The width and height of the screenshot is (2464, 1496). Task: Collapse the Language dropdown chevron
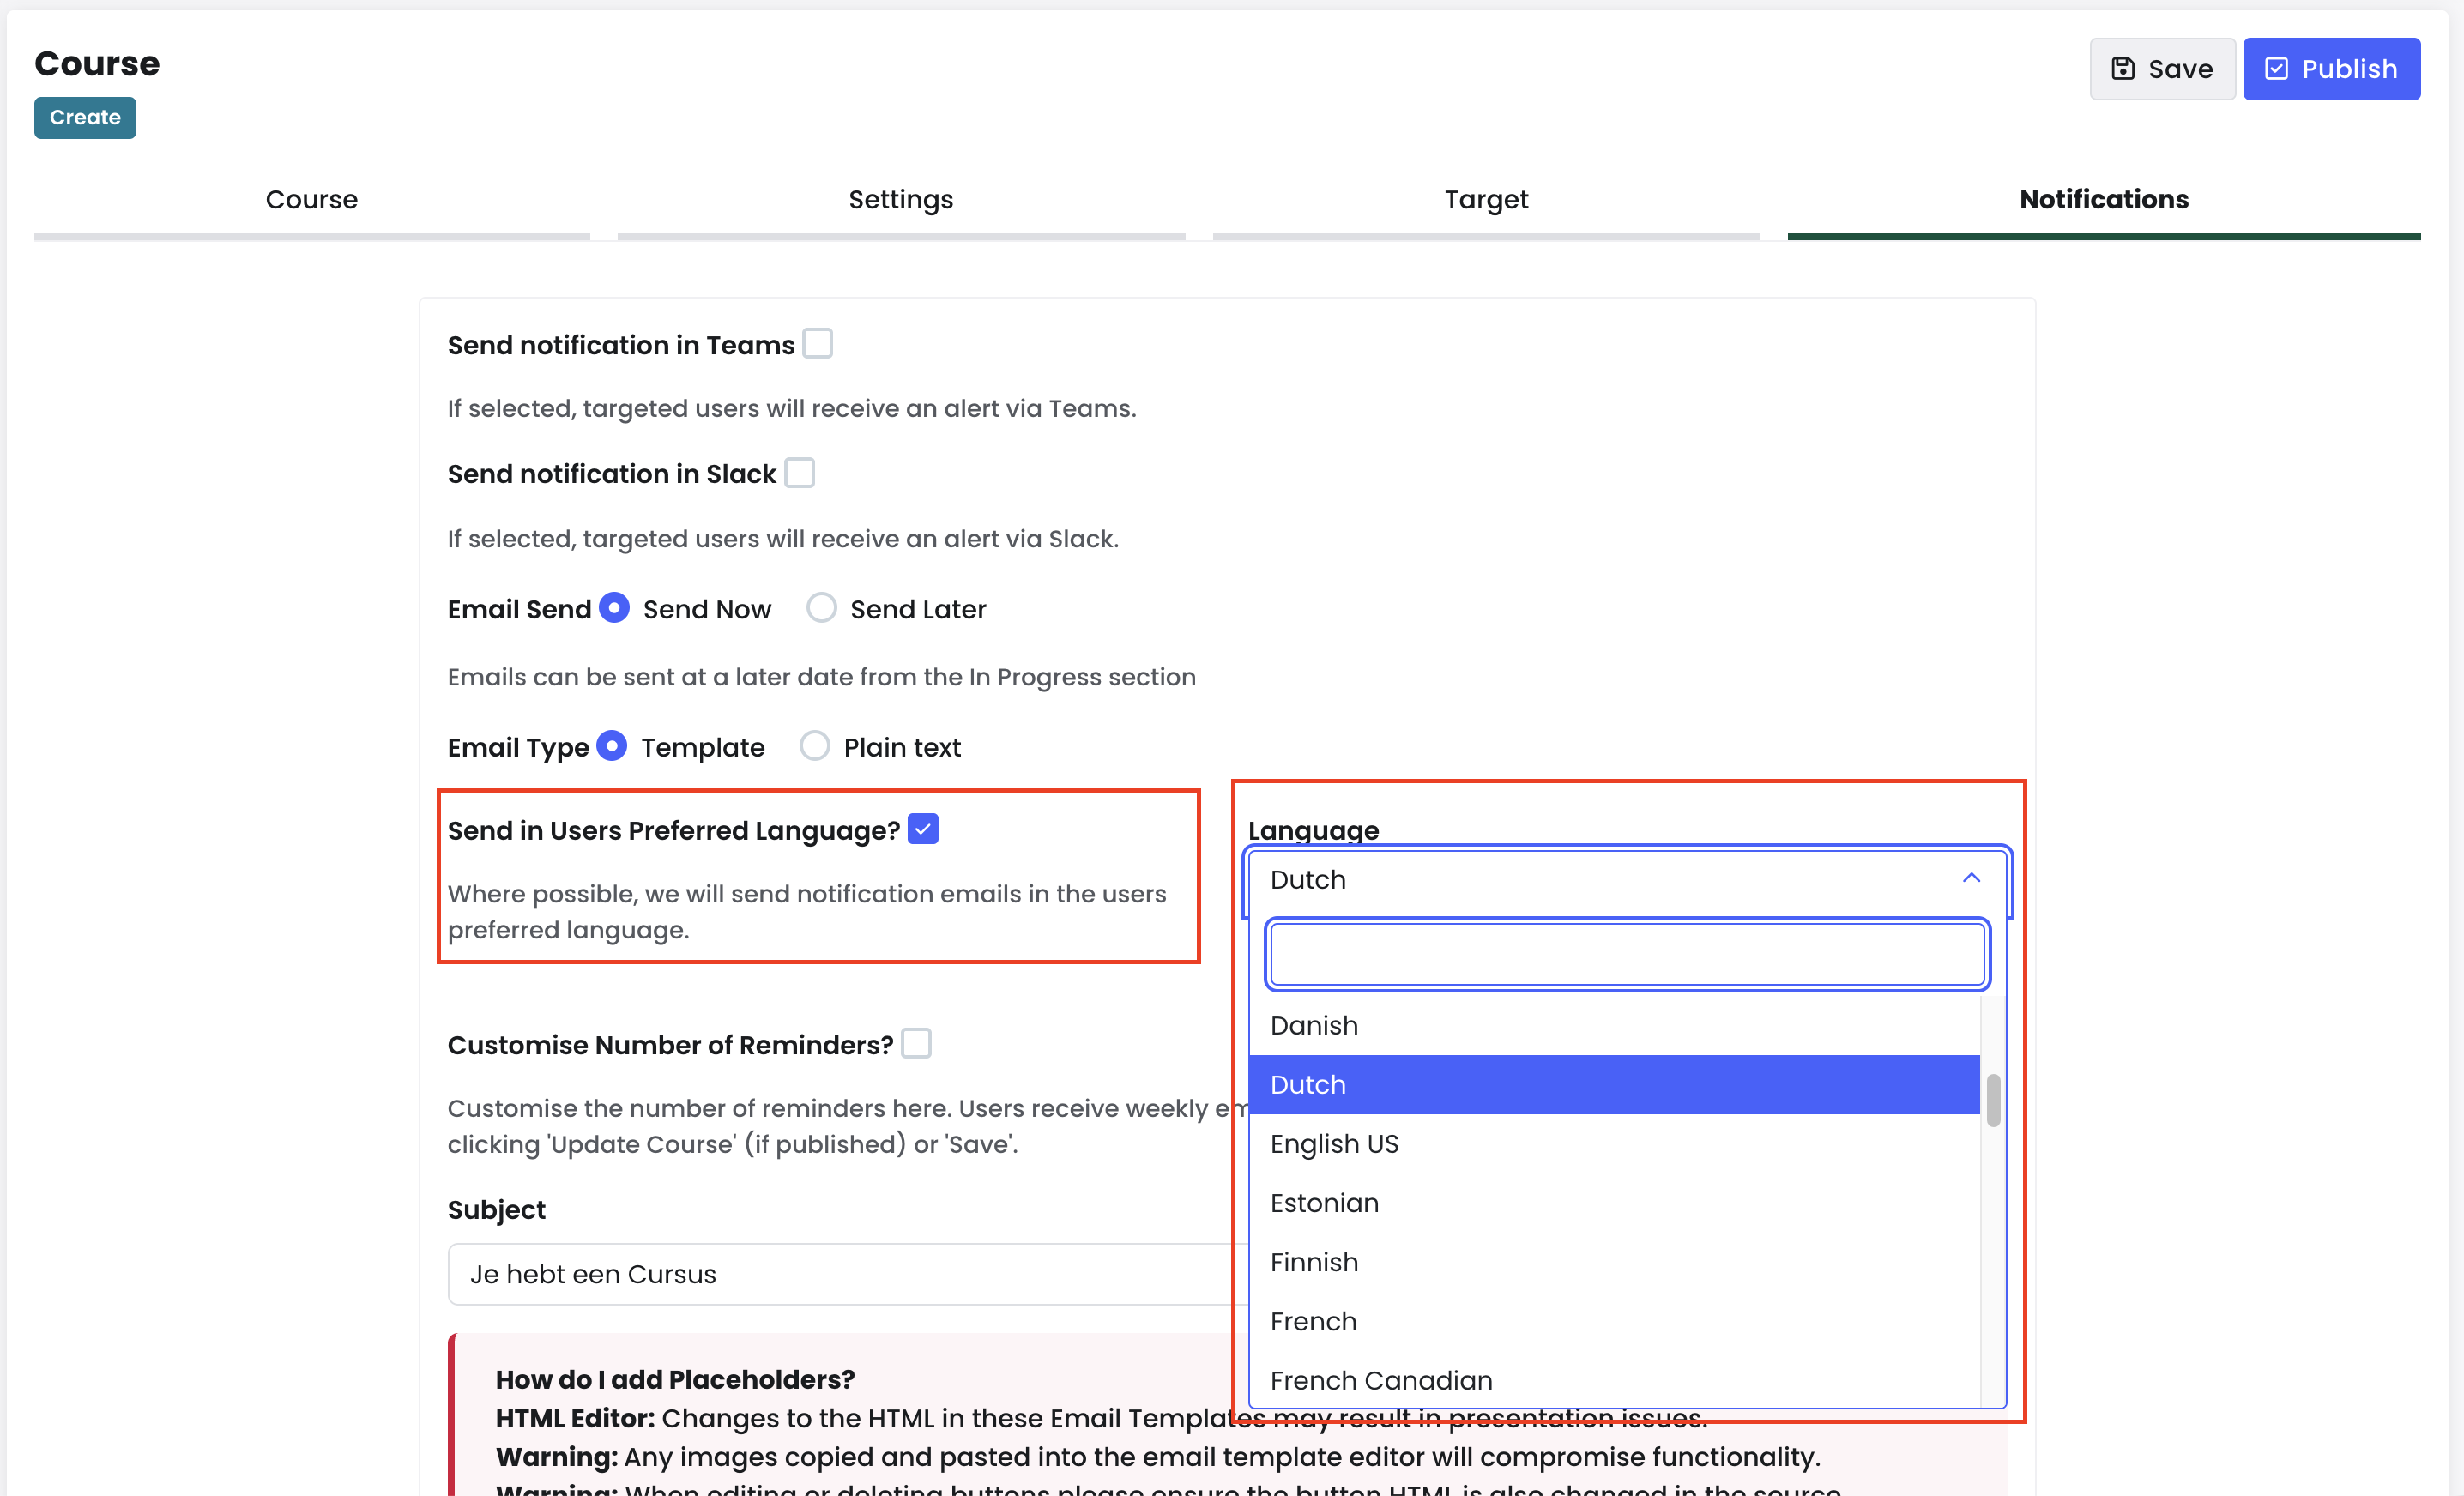click(1971, 878)
